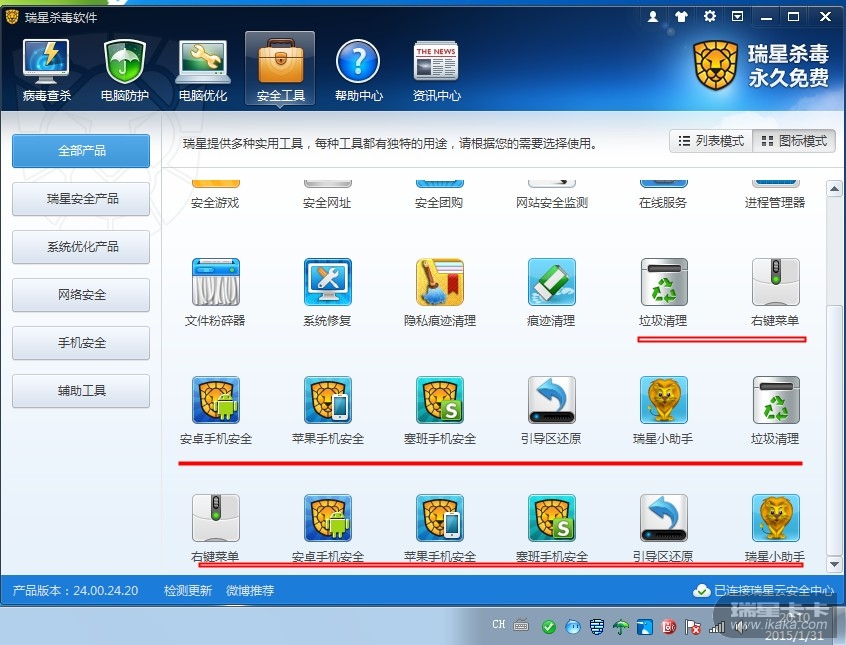Open the 病毒查杀 virus scan section
This screenshot has width=846, height=645.
point(46,69)
